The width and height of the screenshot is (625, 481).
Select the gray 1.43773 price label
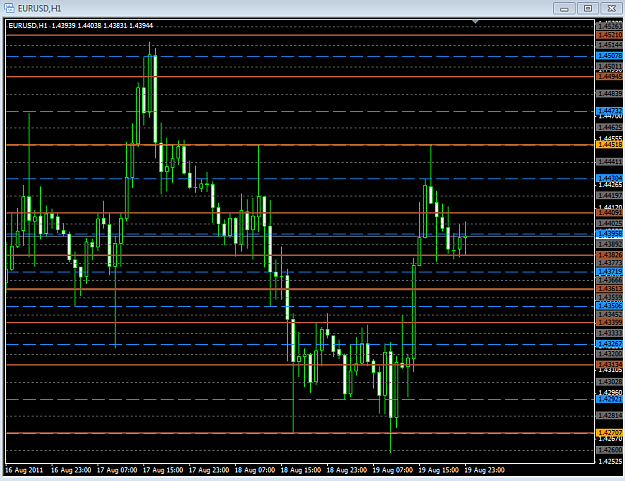pyautogui.click(x=610, y=263)
